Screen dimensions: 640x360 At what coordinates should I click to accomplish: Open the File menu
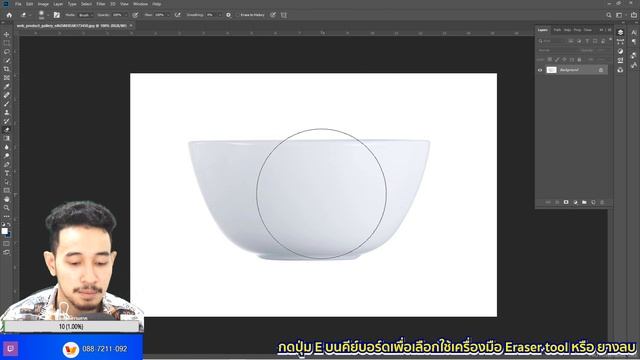(x=18, y=4)
